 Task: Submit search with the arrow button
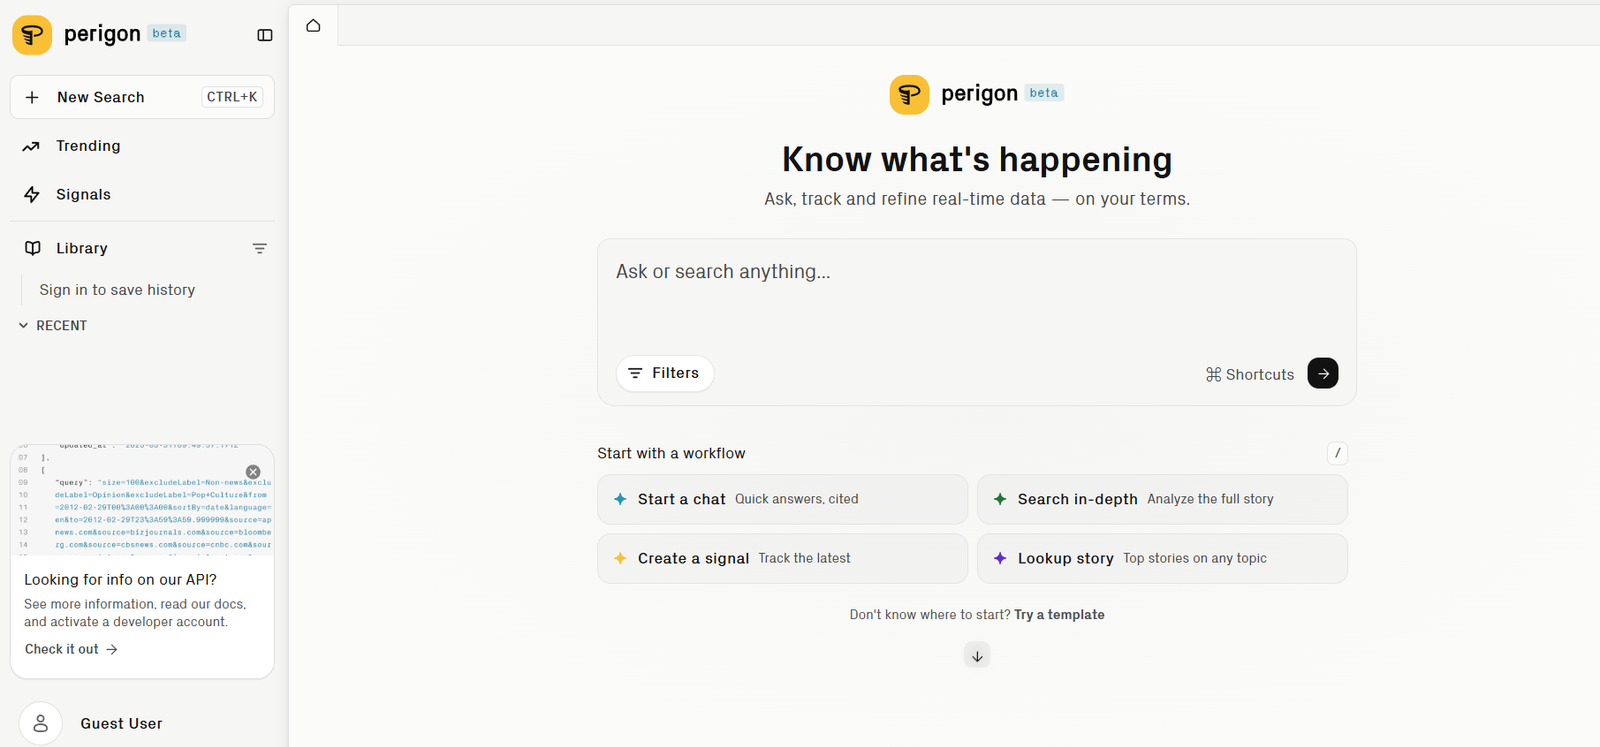point(1322,373)
